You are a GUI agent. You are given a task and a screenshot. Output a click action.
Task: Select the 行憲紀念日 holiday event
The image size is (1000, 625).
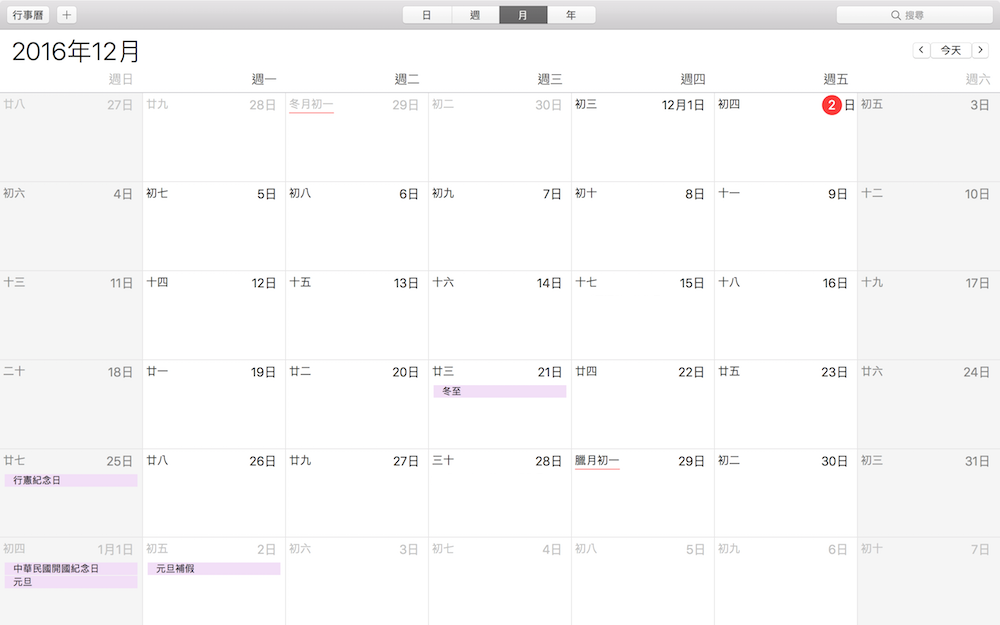point(71,481)
